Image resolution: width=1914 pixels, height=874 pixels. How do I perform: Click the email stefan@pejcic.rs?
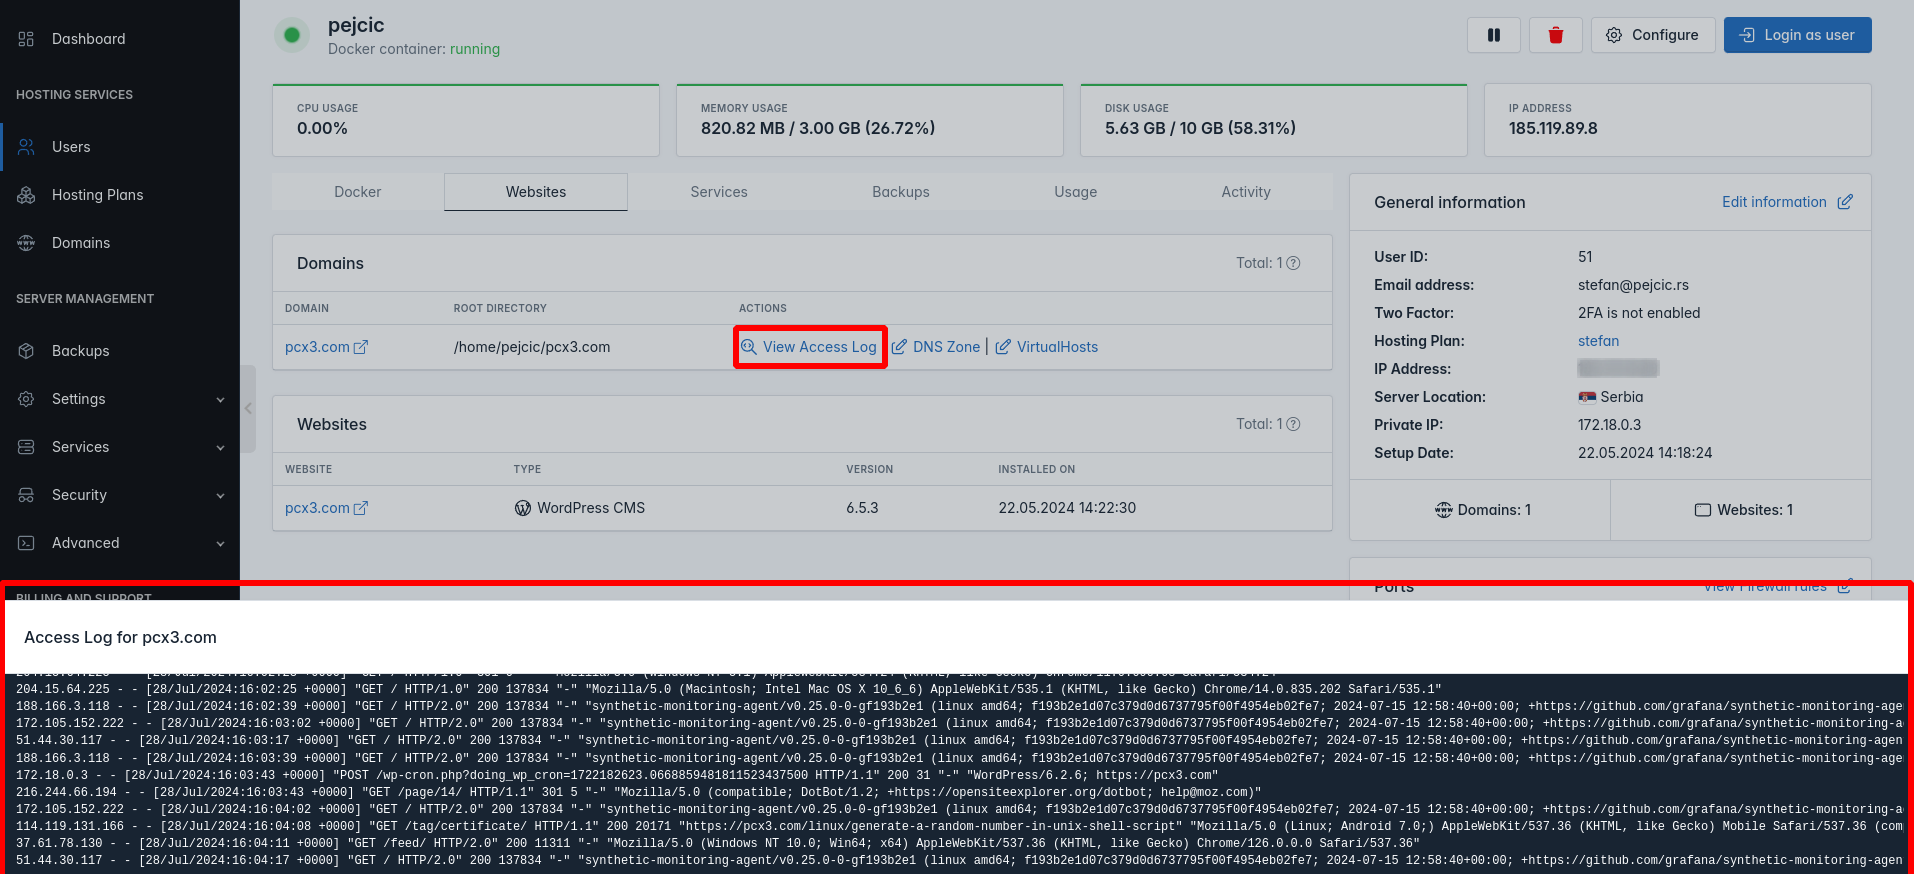[x=1633, y=285]
